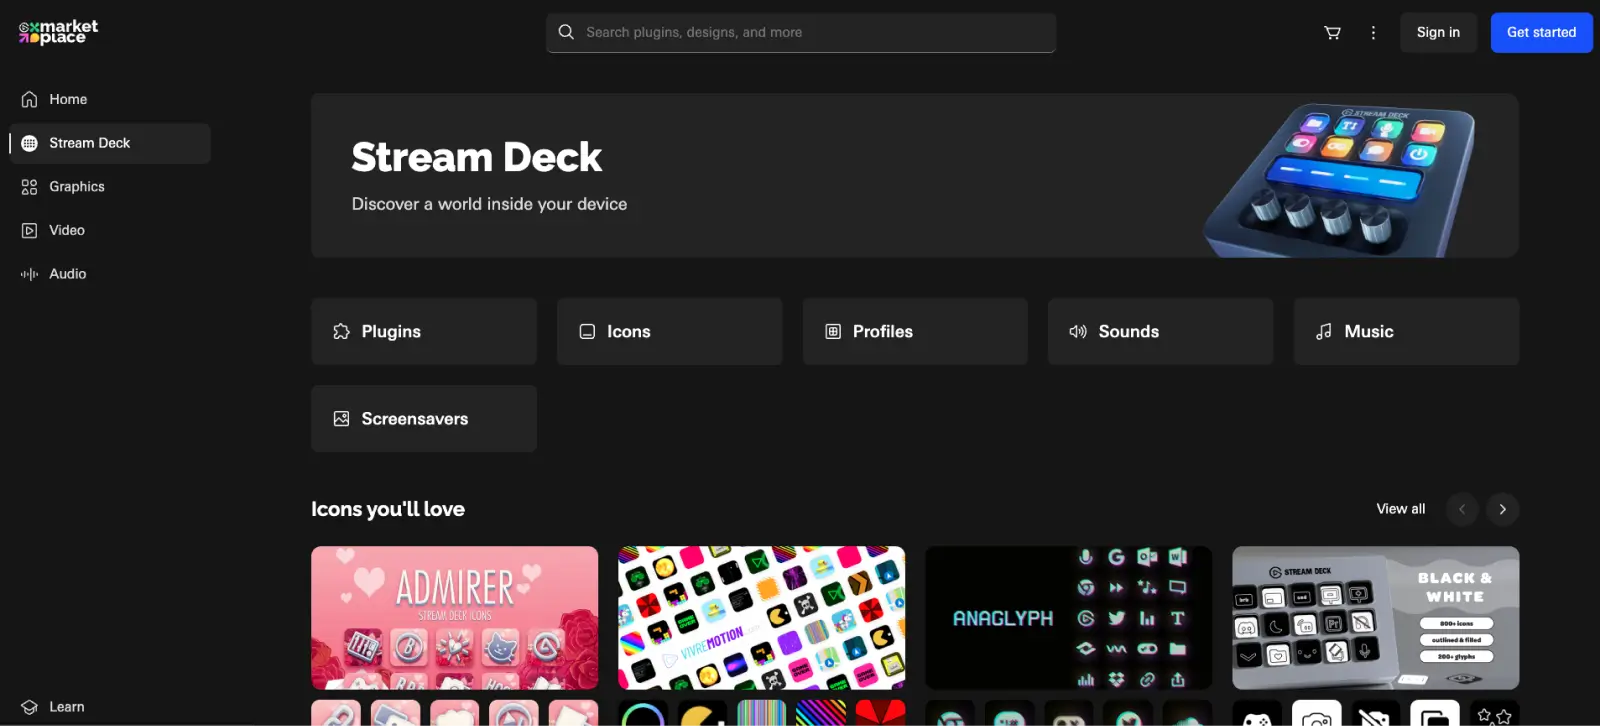Image resolution: width=1600 pixels, height=726 pixels.
Task: Click the Icons you'll love heading
Action: (x=388, y=509)
